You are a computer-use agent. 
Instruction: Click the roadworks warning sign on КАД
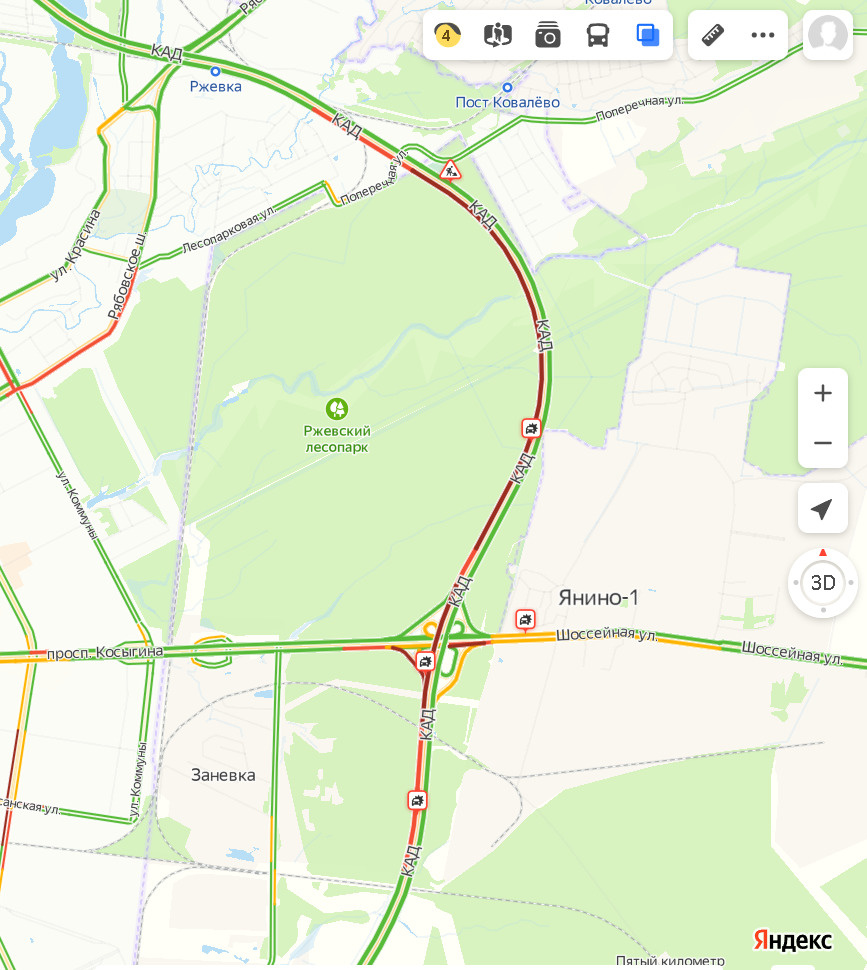[450, 170]
